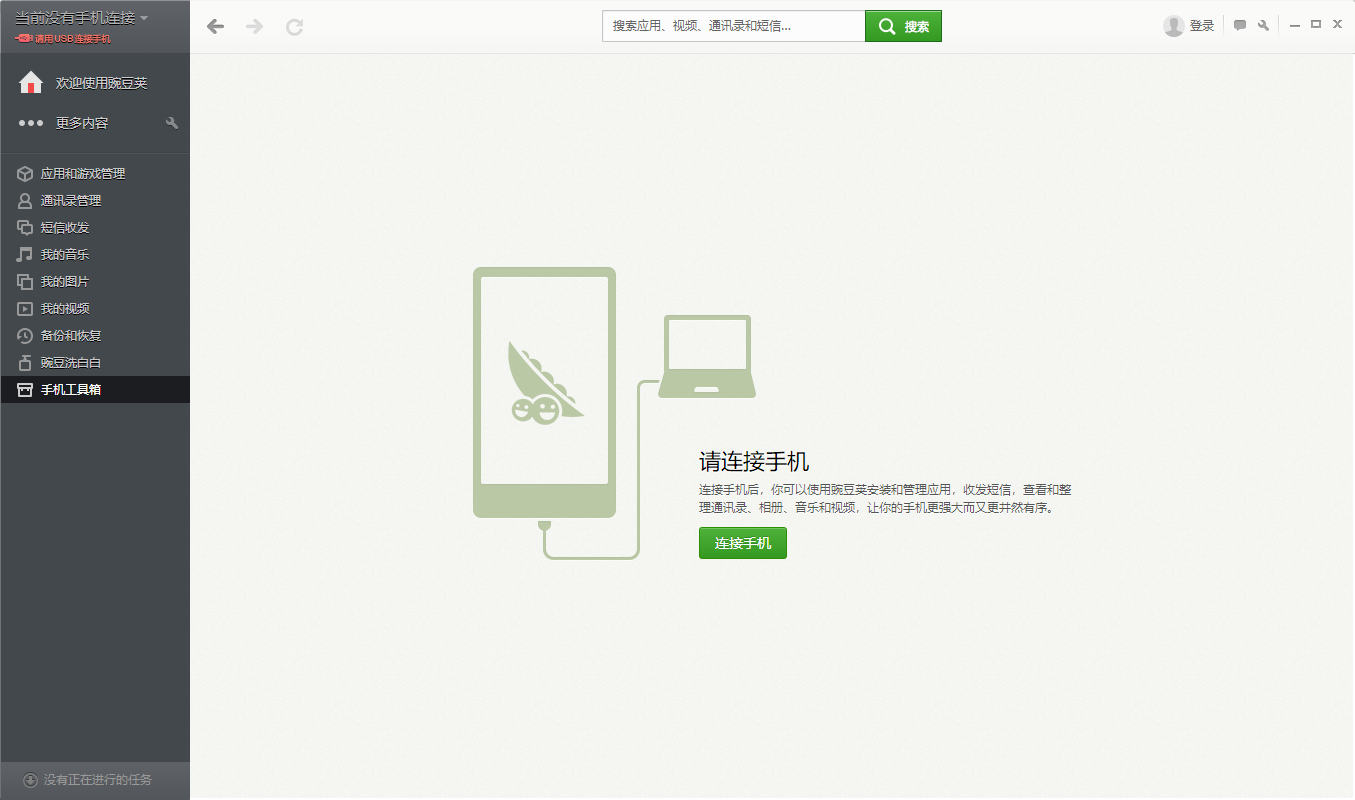Viewport: 1355px width, 800px height.
Task: Click the magnifier search button
Action: click(x=903, y=26)
